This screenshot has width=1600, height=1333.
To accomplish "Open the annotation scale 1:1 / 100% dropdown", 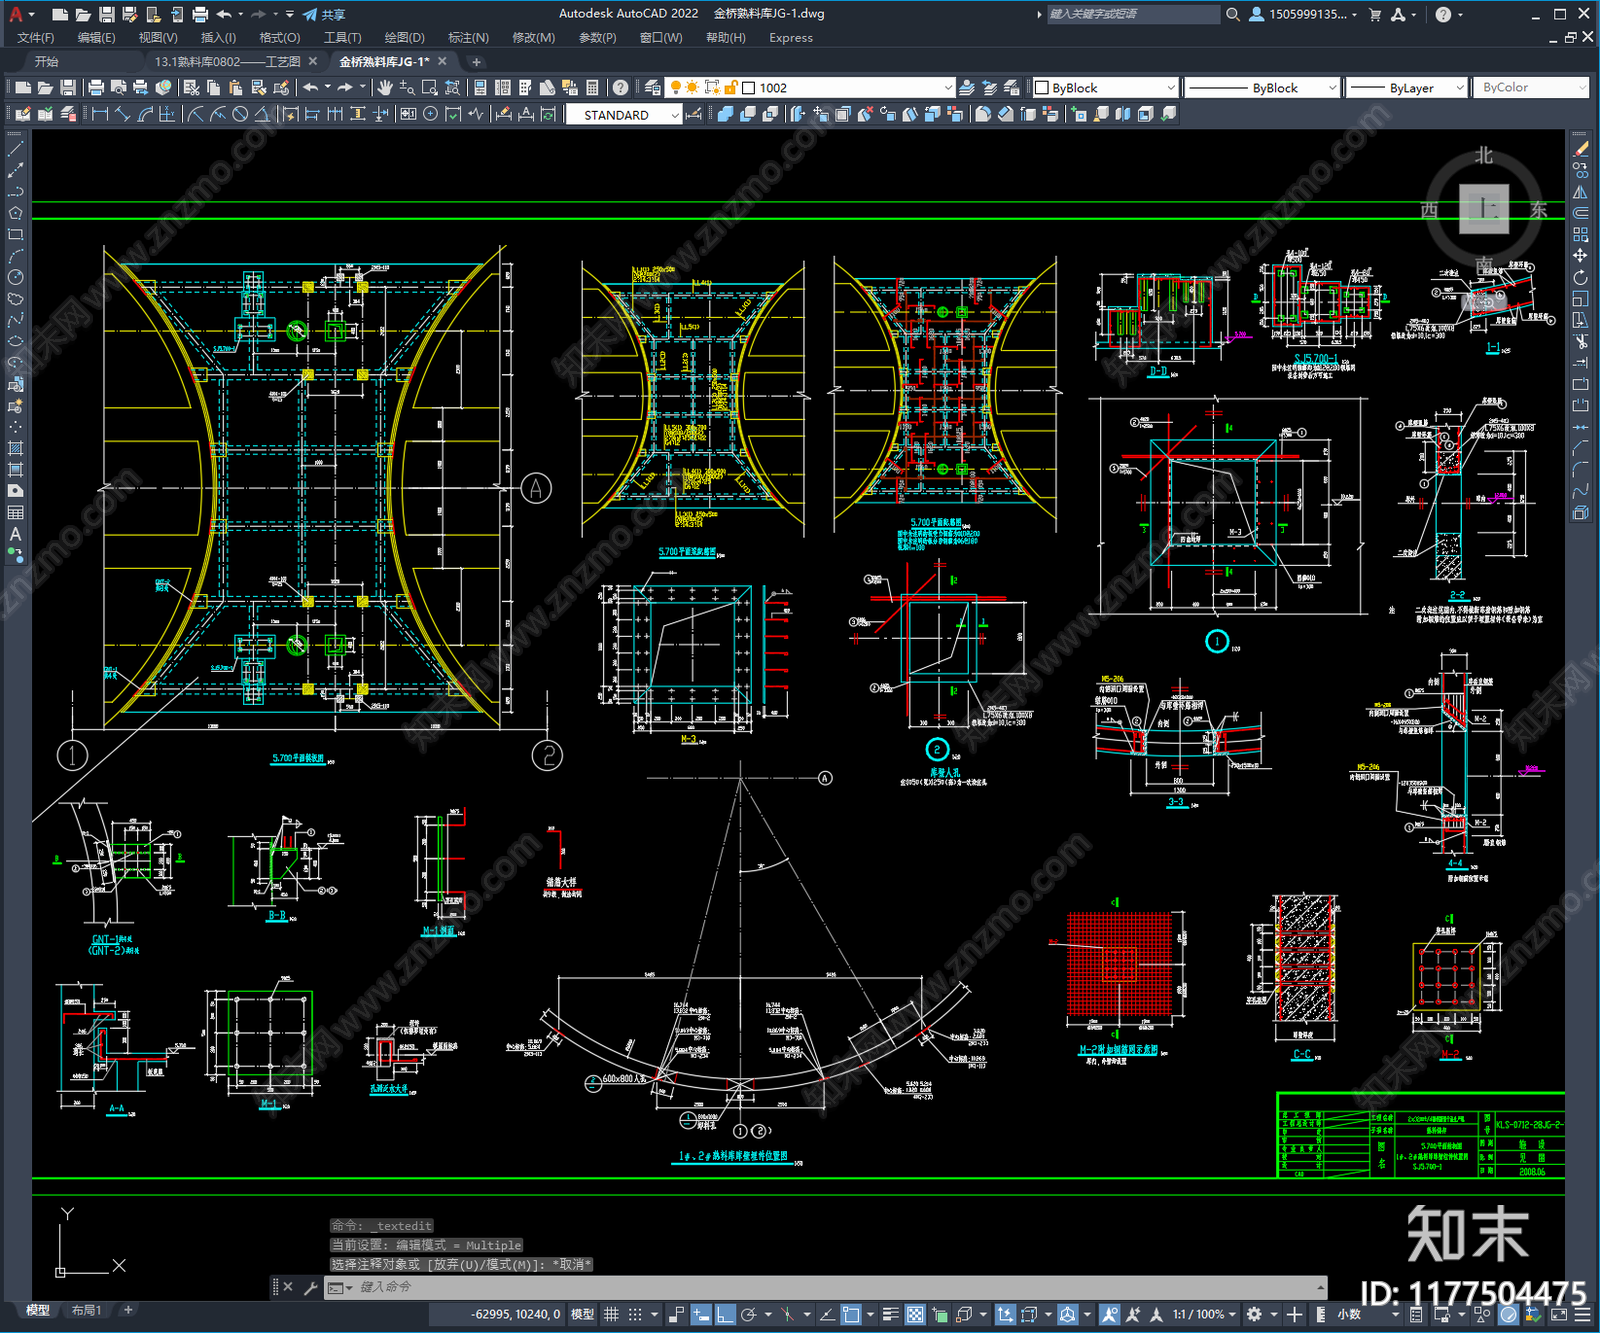I will tap(1205, 1314).
